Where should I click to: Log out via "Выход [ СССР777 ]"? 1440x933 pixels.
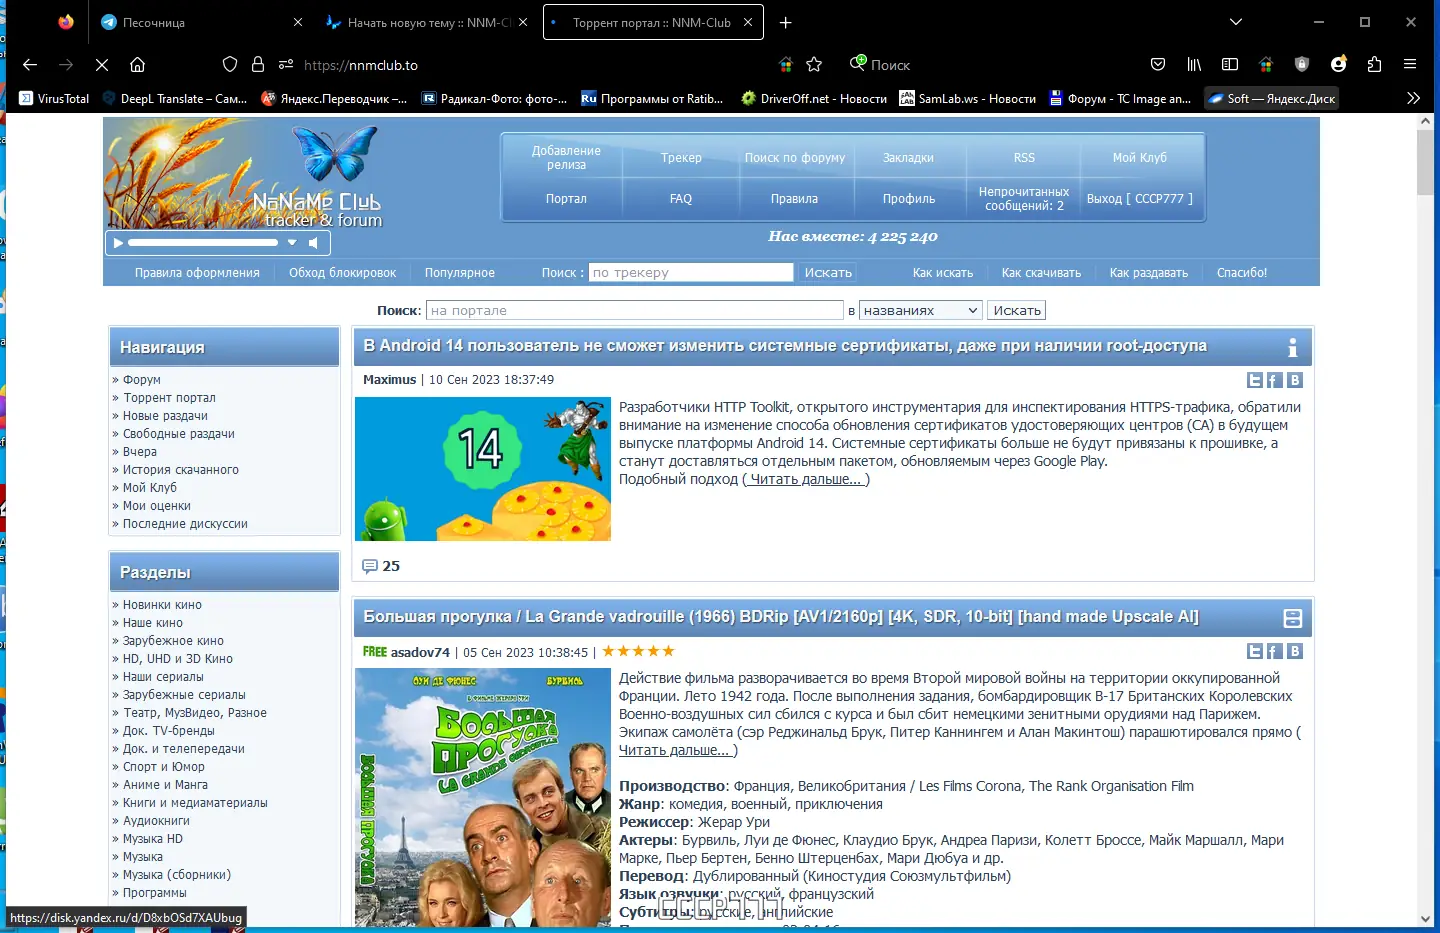point(1140,199)
